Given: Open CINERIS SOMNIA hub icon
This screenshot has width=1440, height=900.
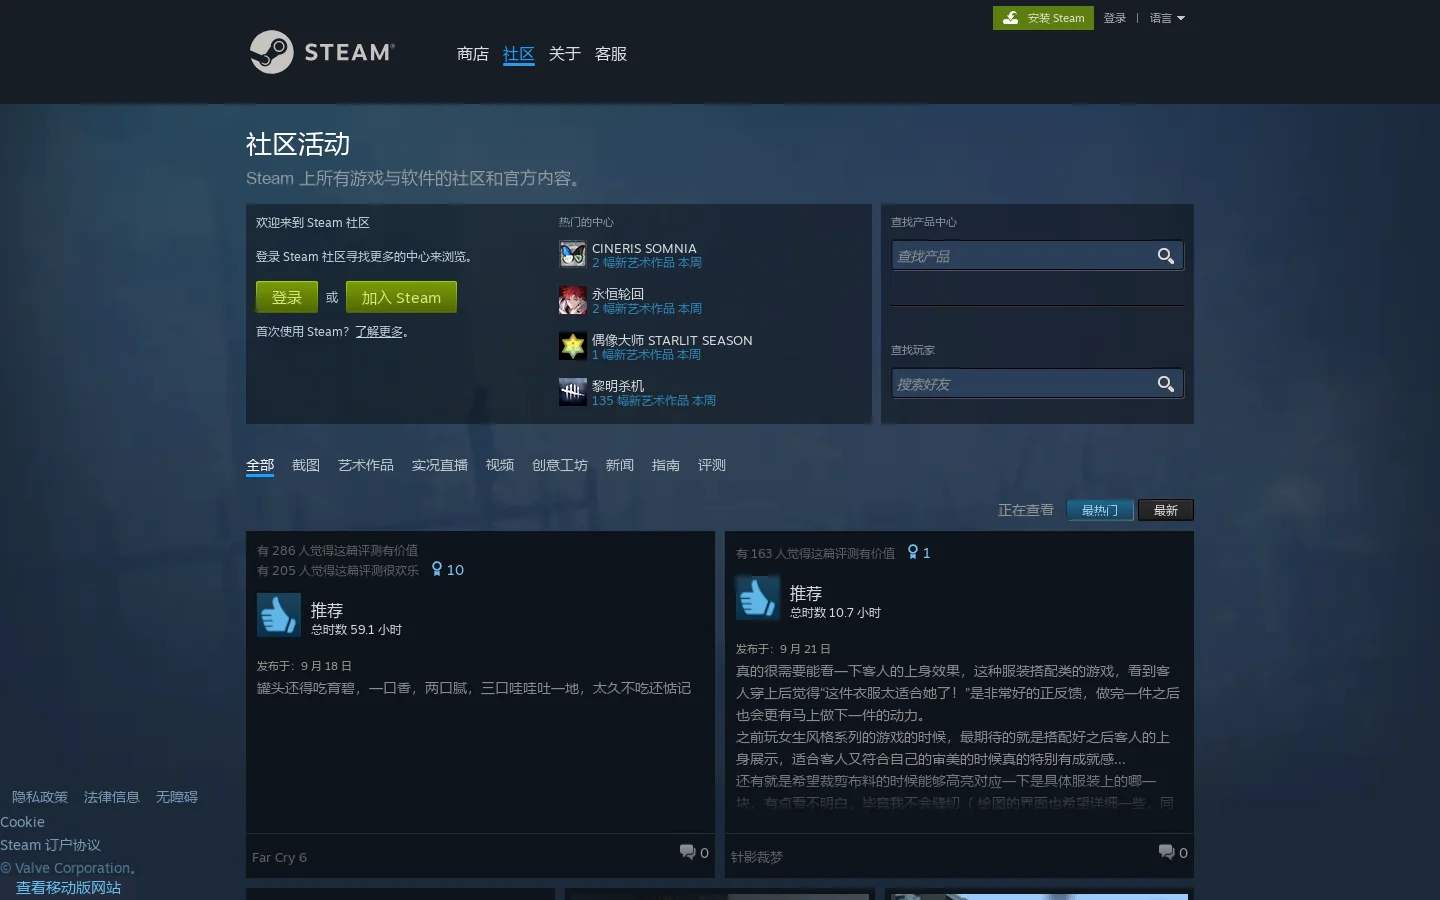Looking at the screenshot, I should pos(572,254).
